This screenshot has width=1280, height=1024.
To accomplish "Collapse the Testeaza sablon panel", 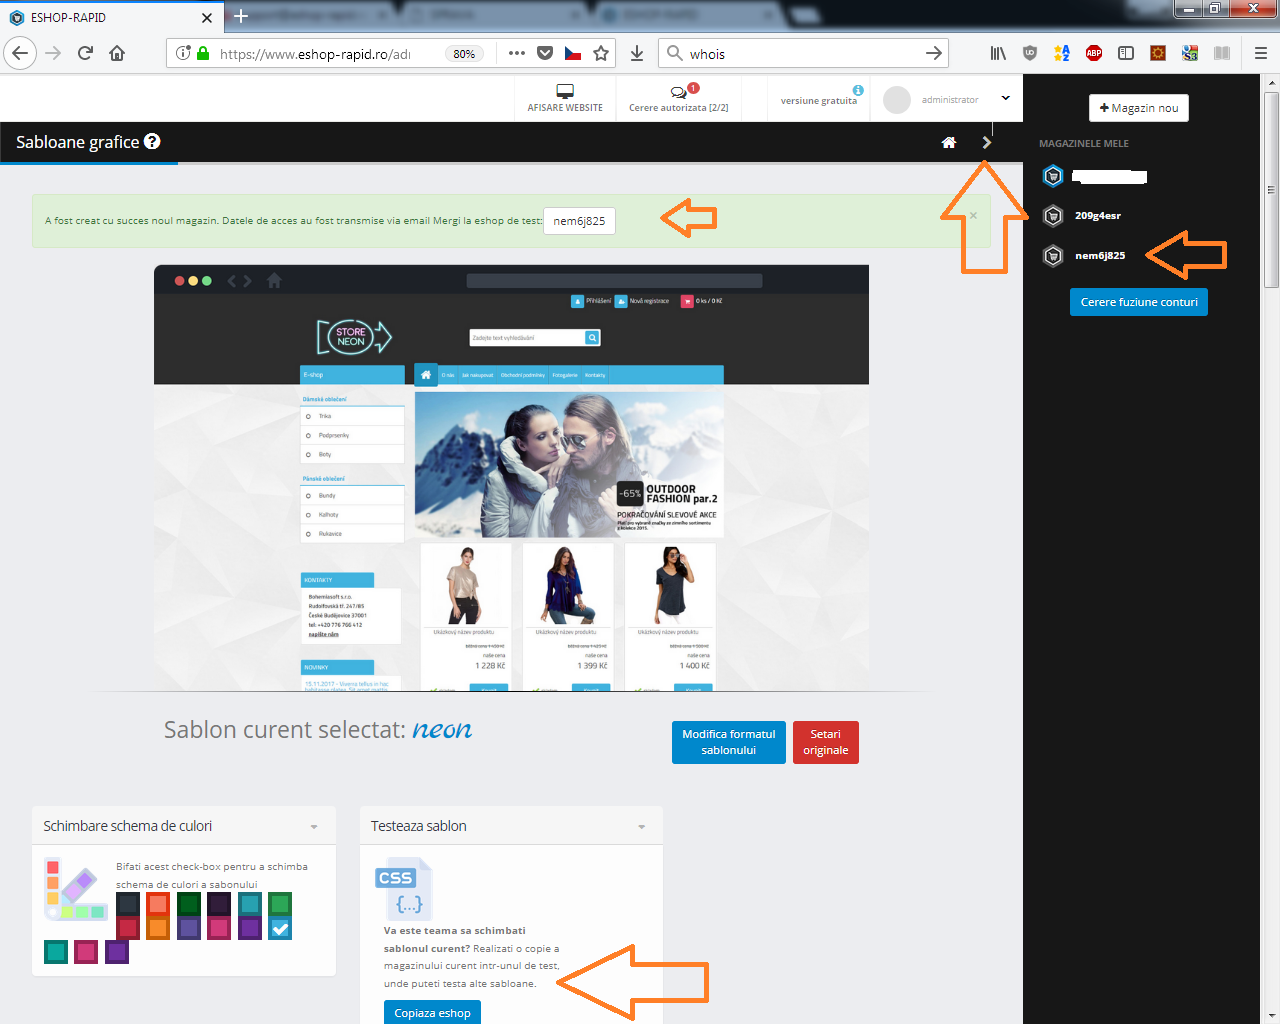I will point(641,827).
